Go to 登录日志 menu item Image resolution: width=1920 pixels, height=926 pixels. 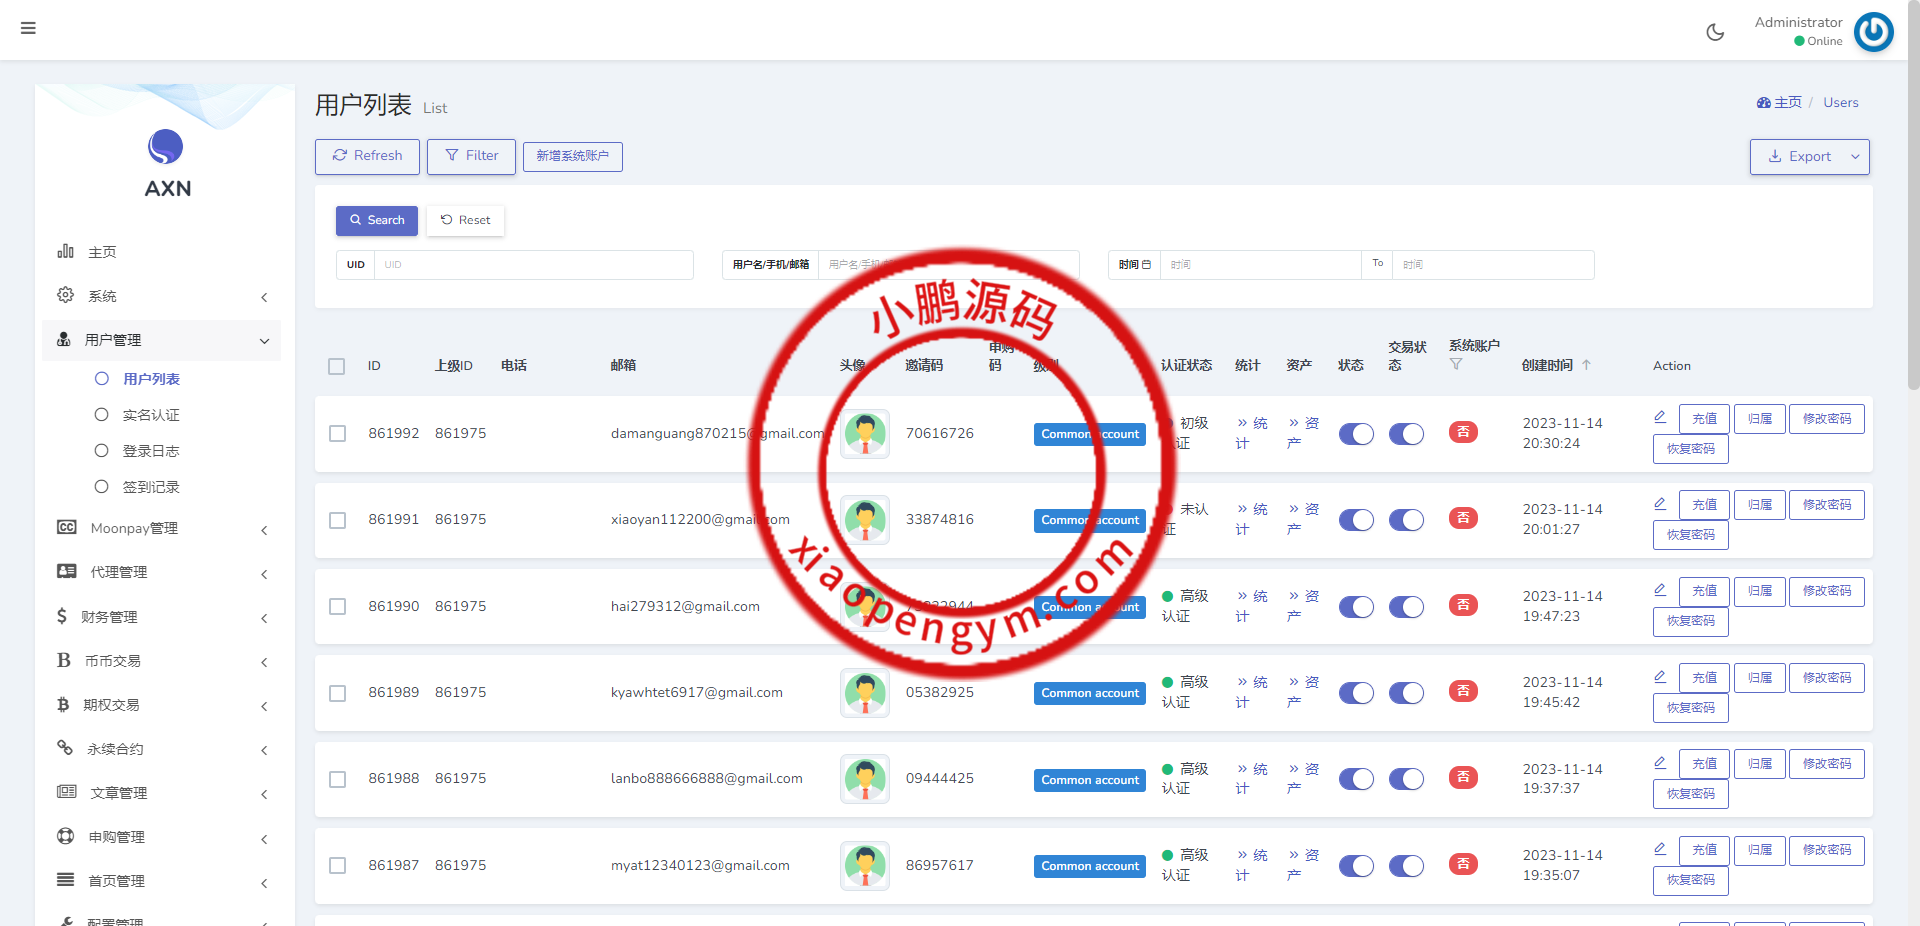(x=151, y=451)
